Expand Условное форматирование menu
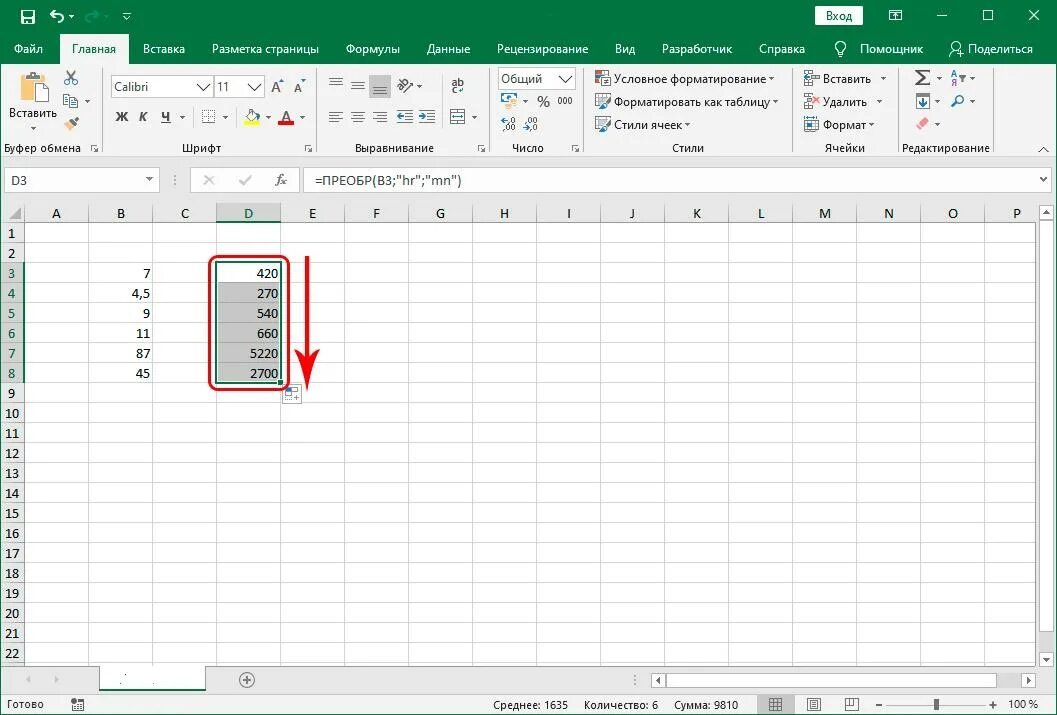Image resolution: width=1057 pixels, height=715 pixels. pos(684,79)
